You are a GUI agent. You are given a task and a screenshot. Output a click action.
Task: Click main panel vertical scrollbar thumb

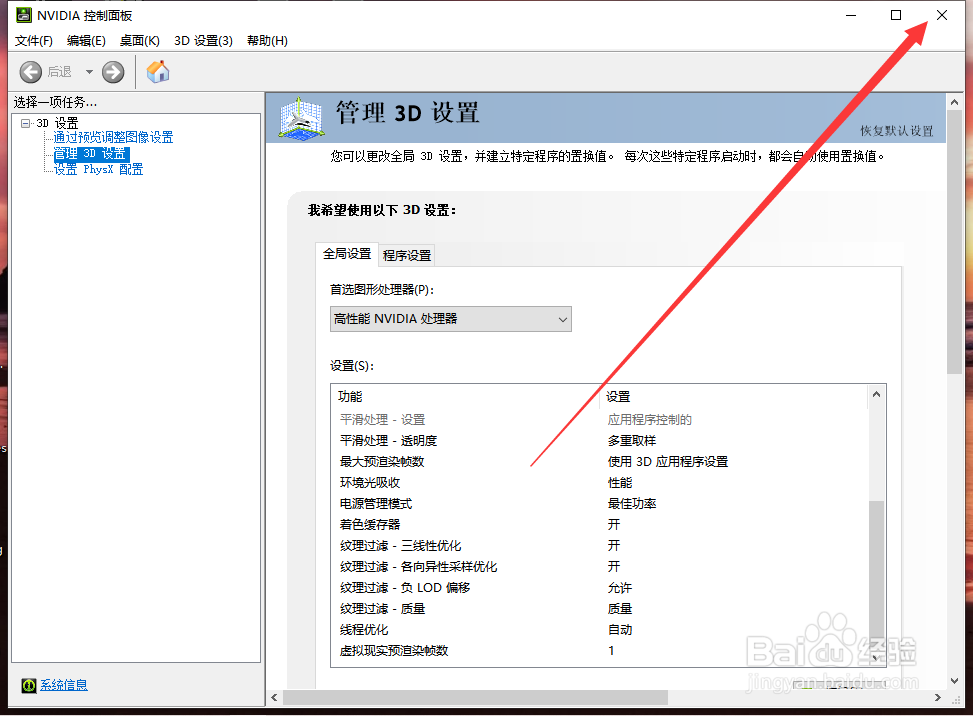click(x=954, y=243)
